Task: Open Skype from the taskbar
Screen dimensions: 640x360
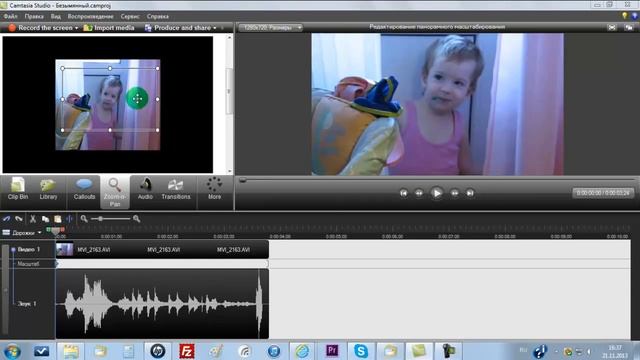Action: 361,351
